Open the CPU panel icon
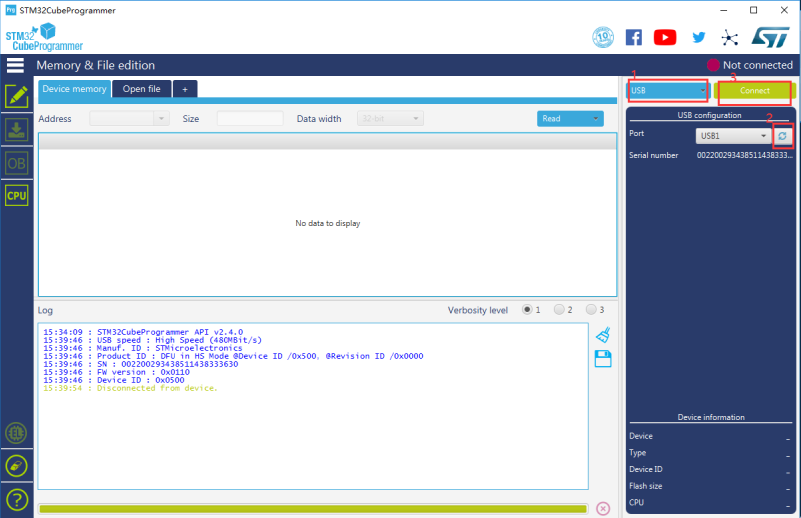The width and height of the screenshot is (801, 518). point(16,196)
